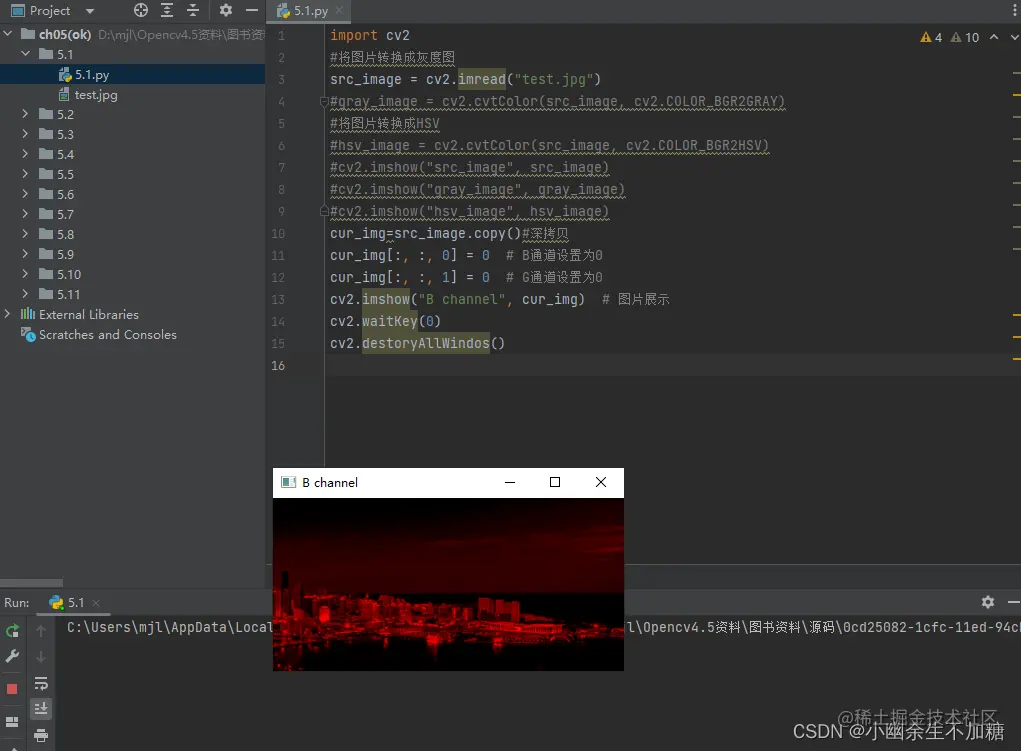Expand the 5.7 folder
Image resolution: width=1021 pixels, height=751 pixels.
tap(25, 214)
